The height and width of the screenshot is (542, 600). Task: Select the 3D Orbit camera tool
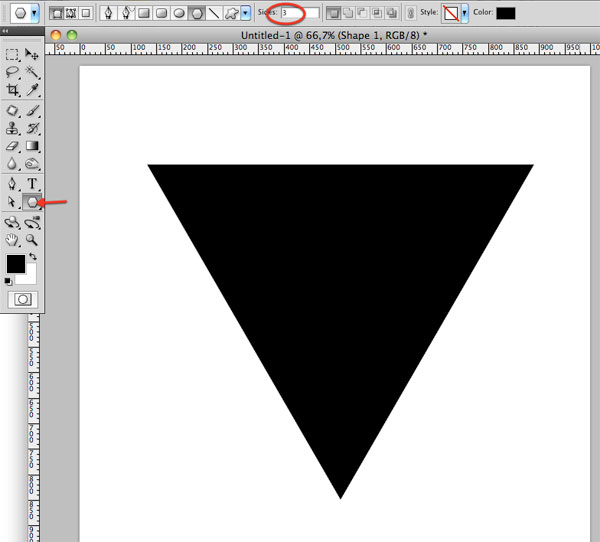click(x=32, y=223)
